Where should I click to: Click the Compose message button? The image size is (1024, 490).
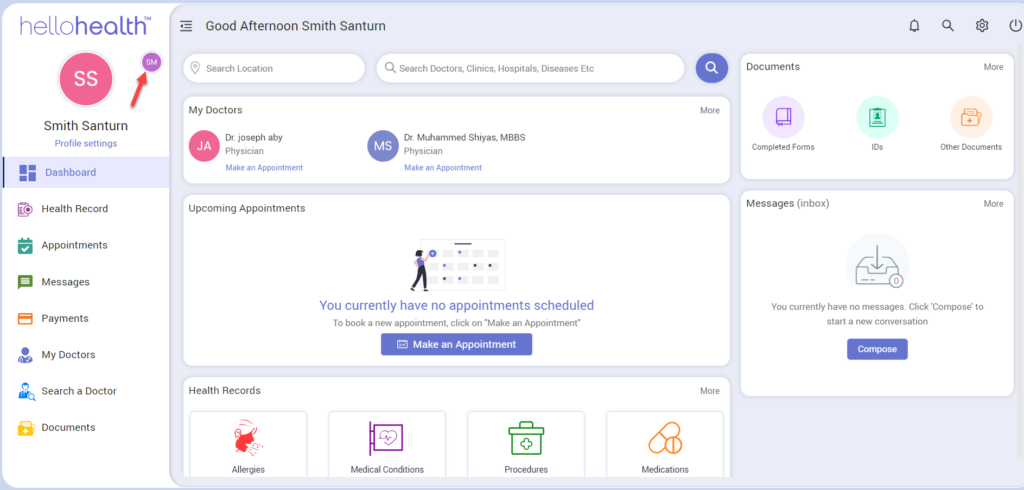coord(877,349)
